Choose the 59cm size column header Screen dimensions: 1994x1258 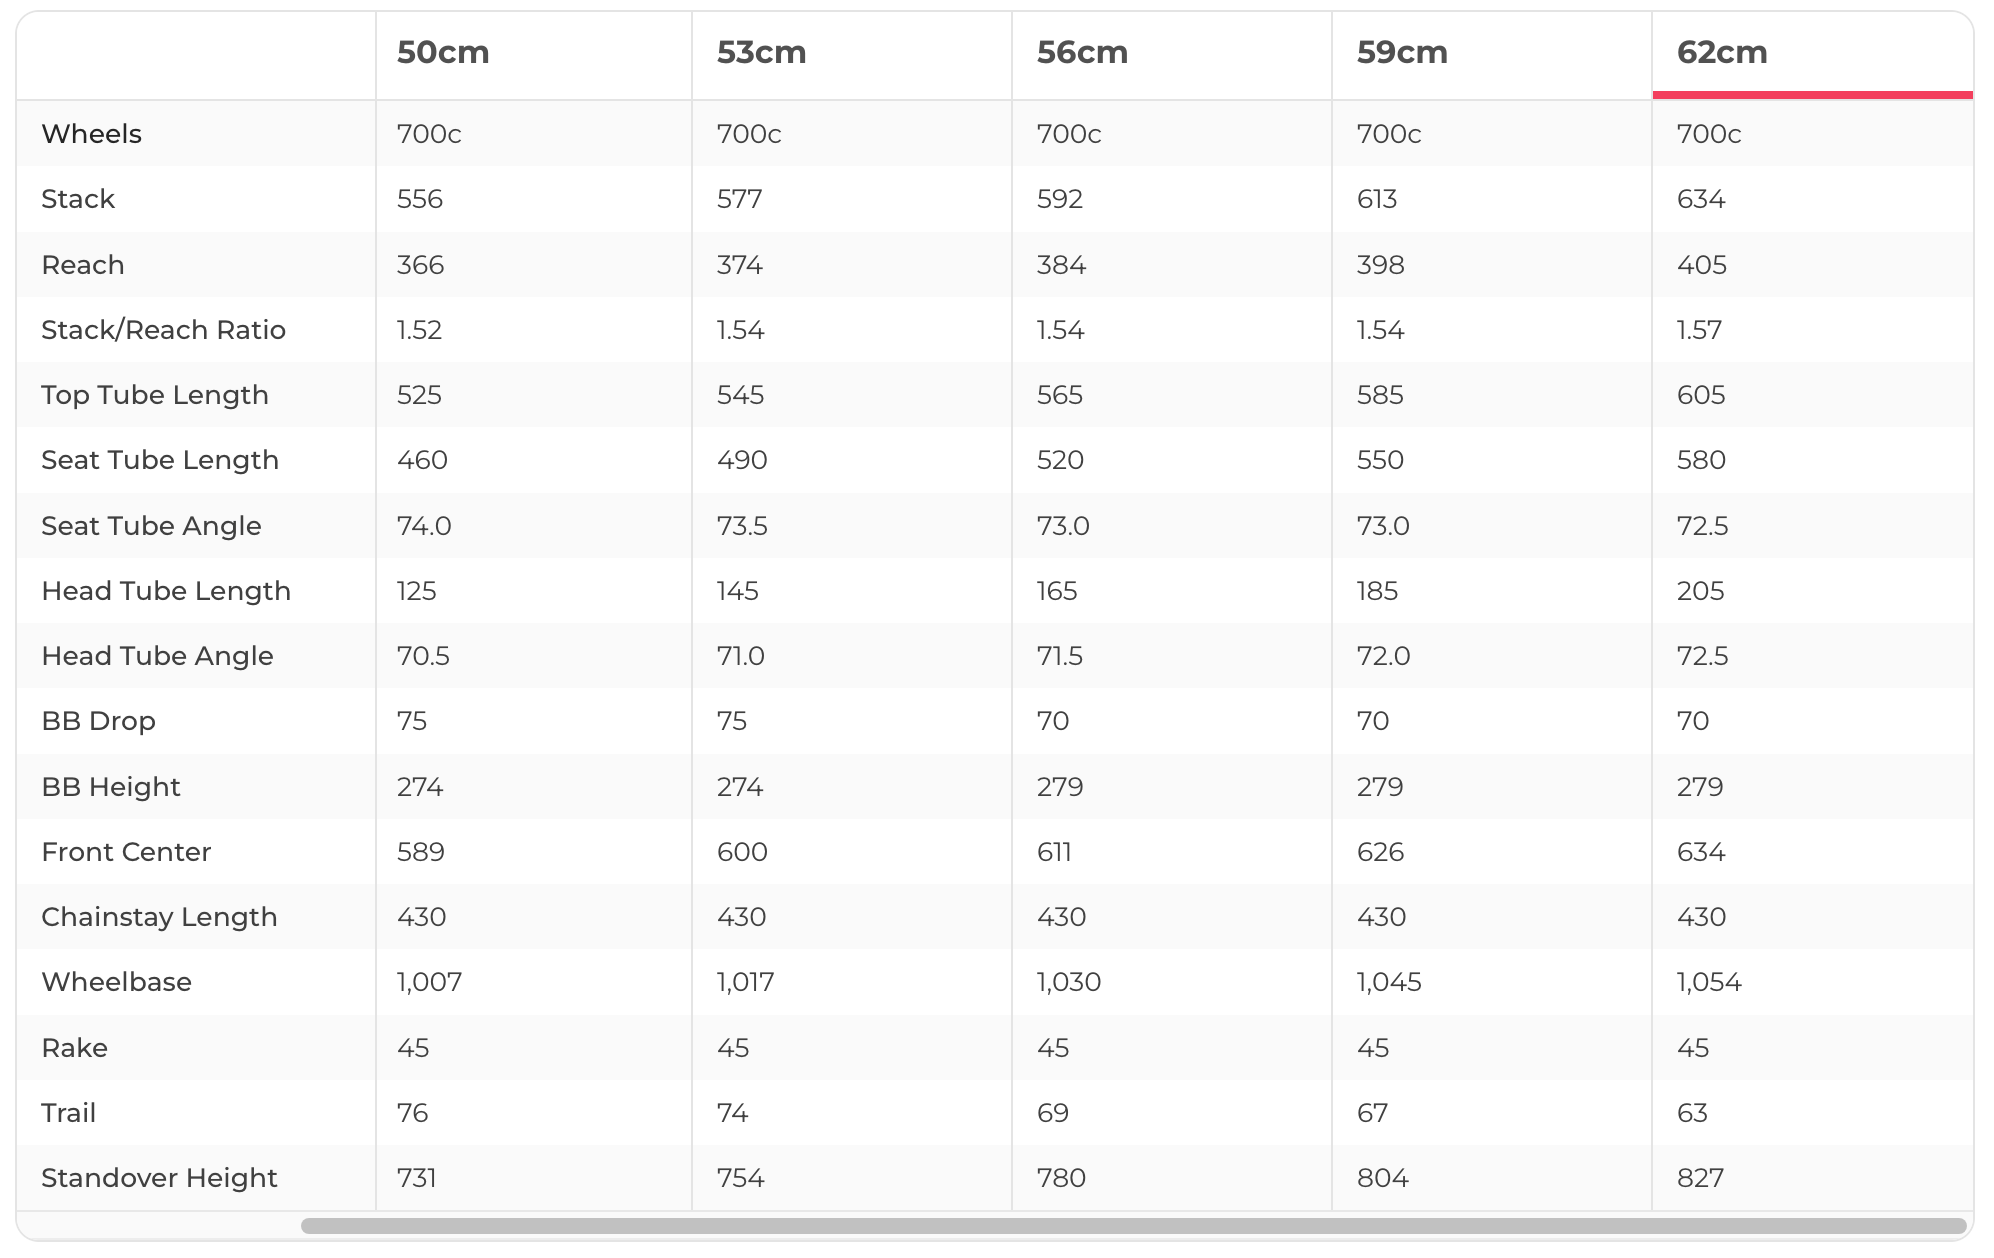click(x=1402, y=53)
